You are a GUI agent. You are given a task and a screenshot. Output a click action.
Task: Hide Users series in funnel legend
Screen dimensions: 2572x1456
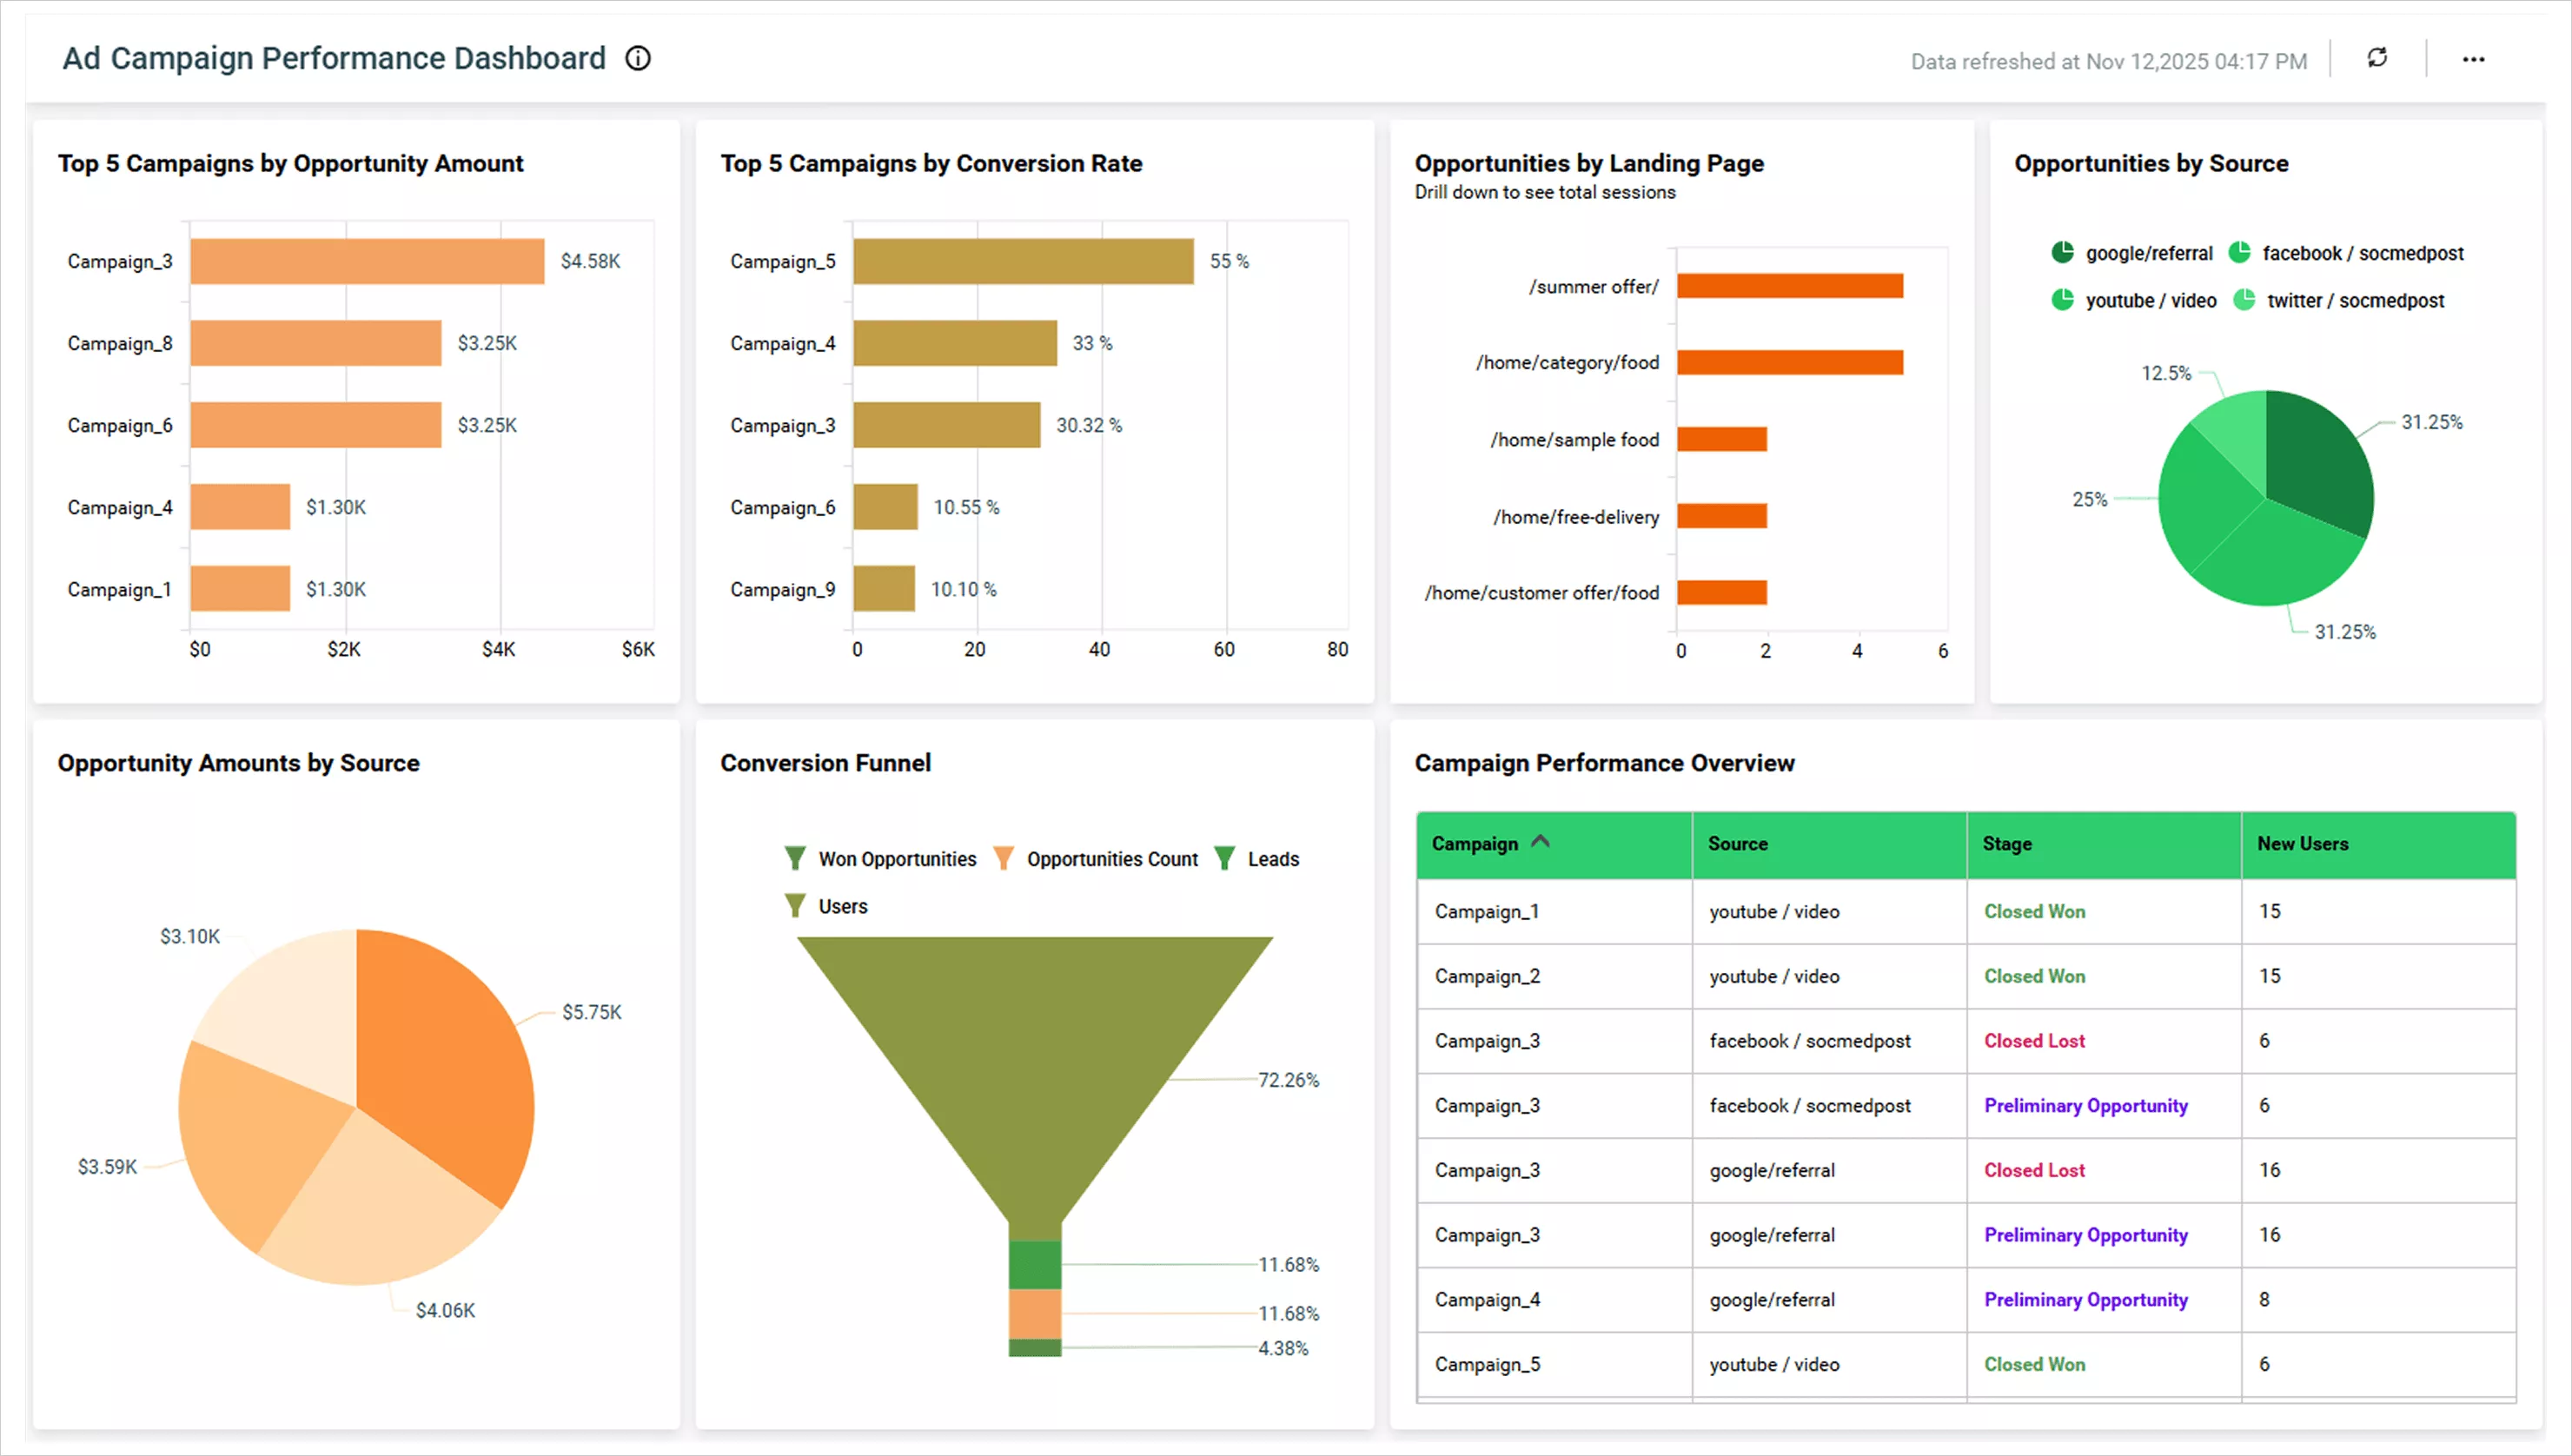click(x=795, y=906)
